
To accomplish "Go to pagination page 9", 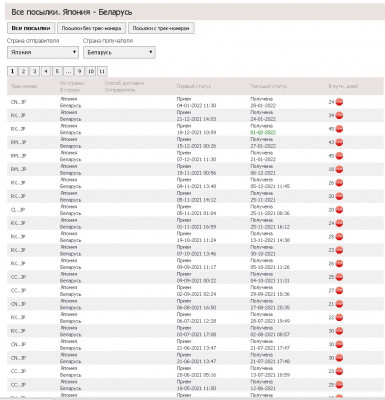I will click(x=79, y=71).
